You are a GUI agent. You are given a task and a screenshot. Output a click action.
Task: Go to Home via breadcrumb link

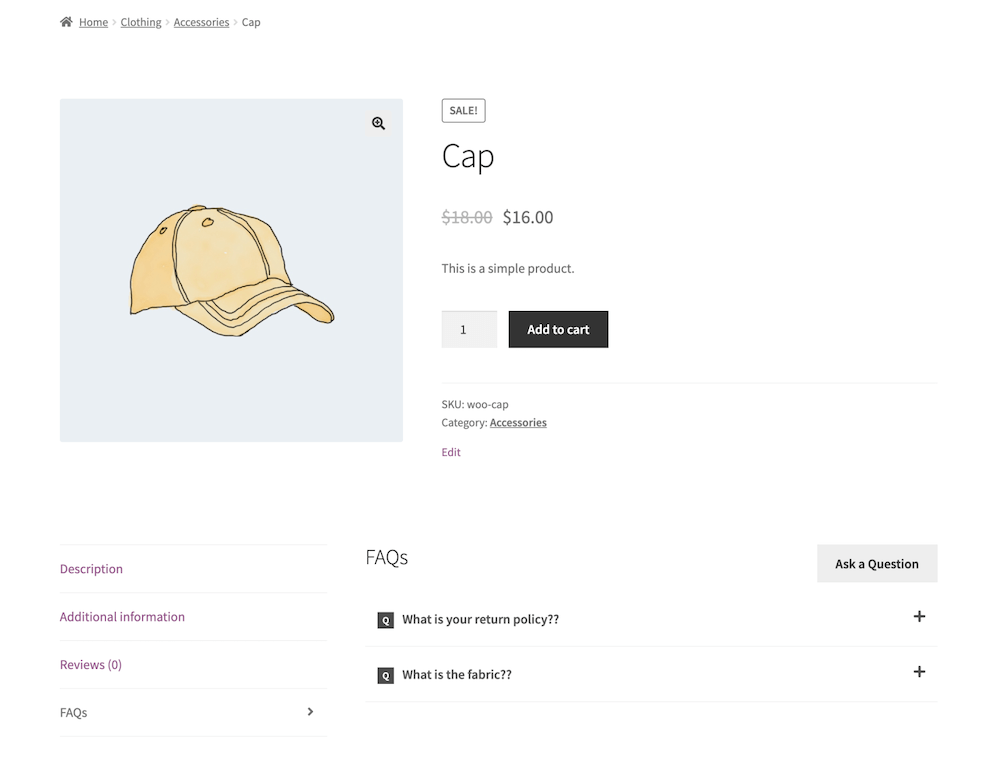click(x=93, y=22)
